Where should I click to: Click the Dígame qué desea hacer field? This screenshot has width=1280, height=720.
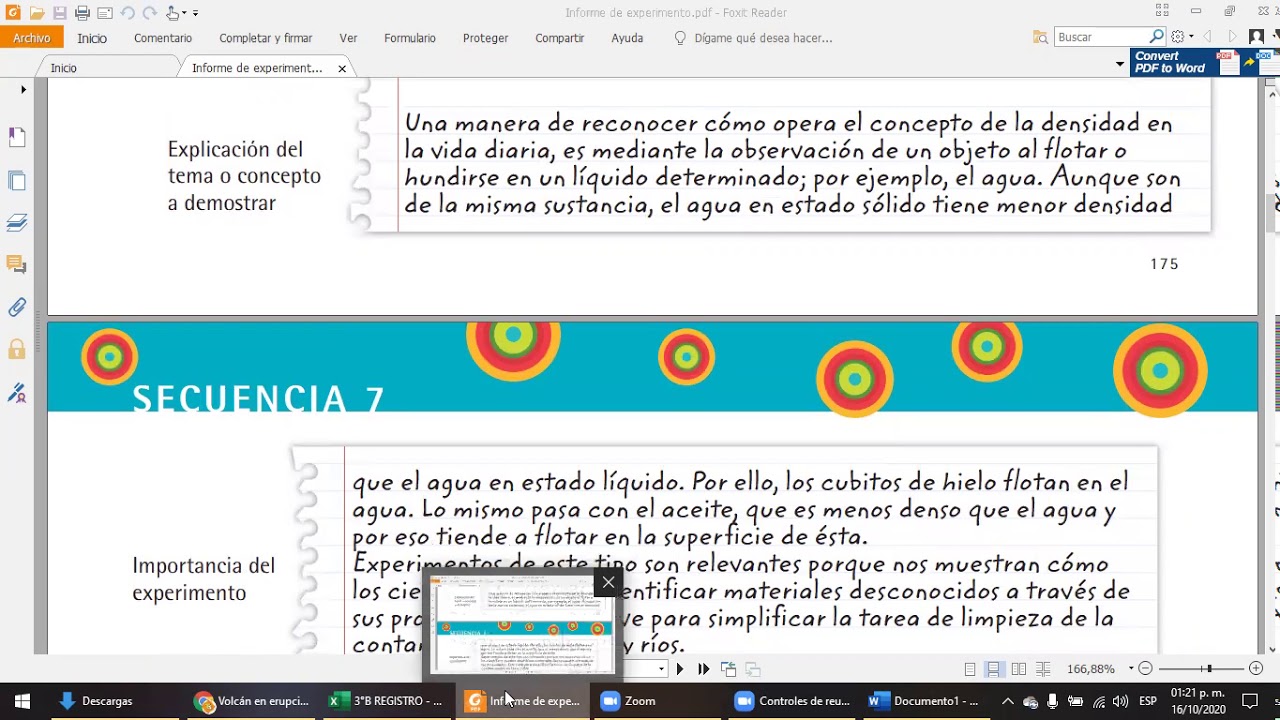point(764,38)
